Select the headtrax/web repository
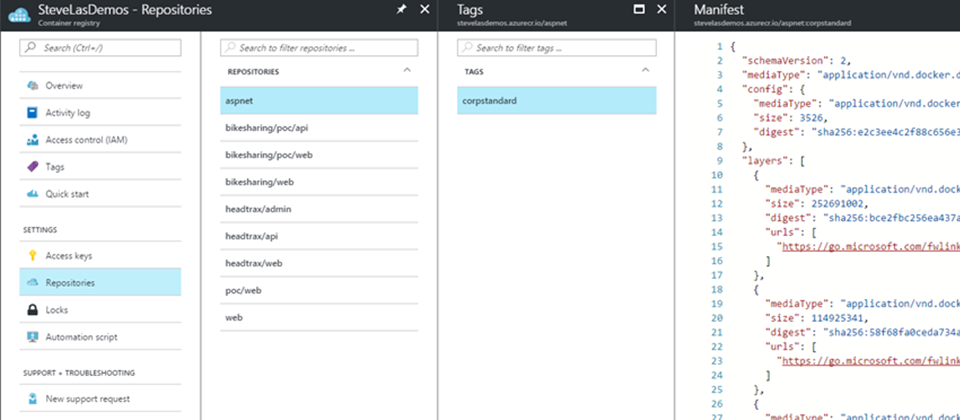 tap(319, 263)
